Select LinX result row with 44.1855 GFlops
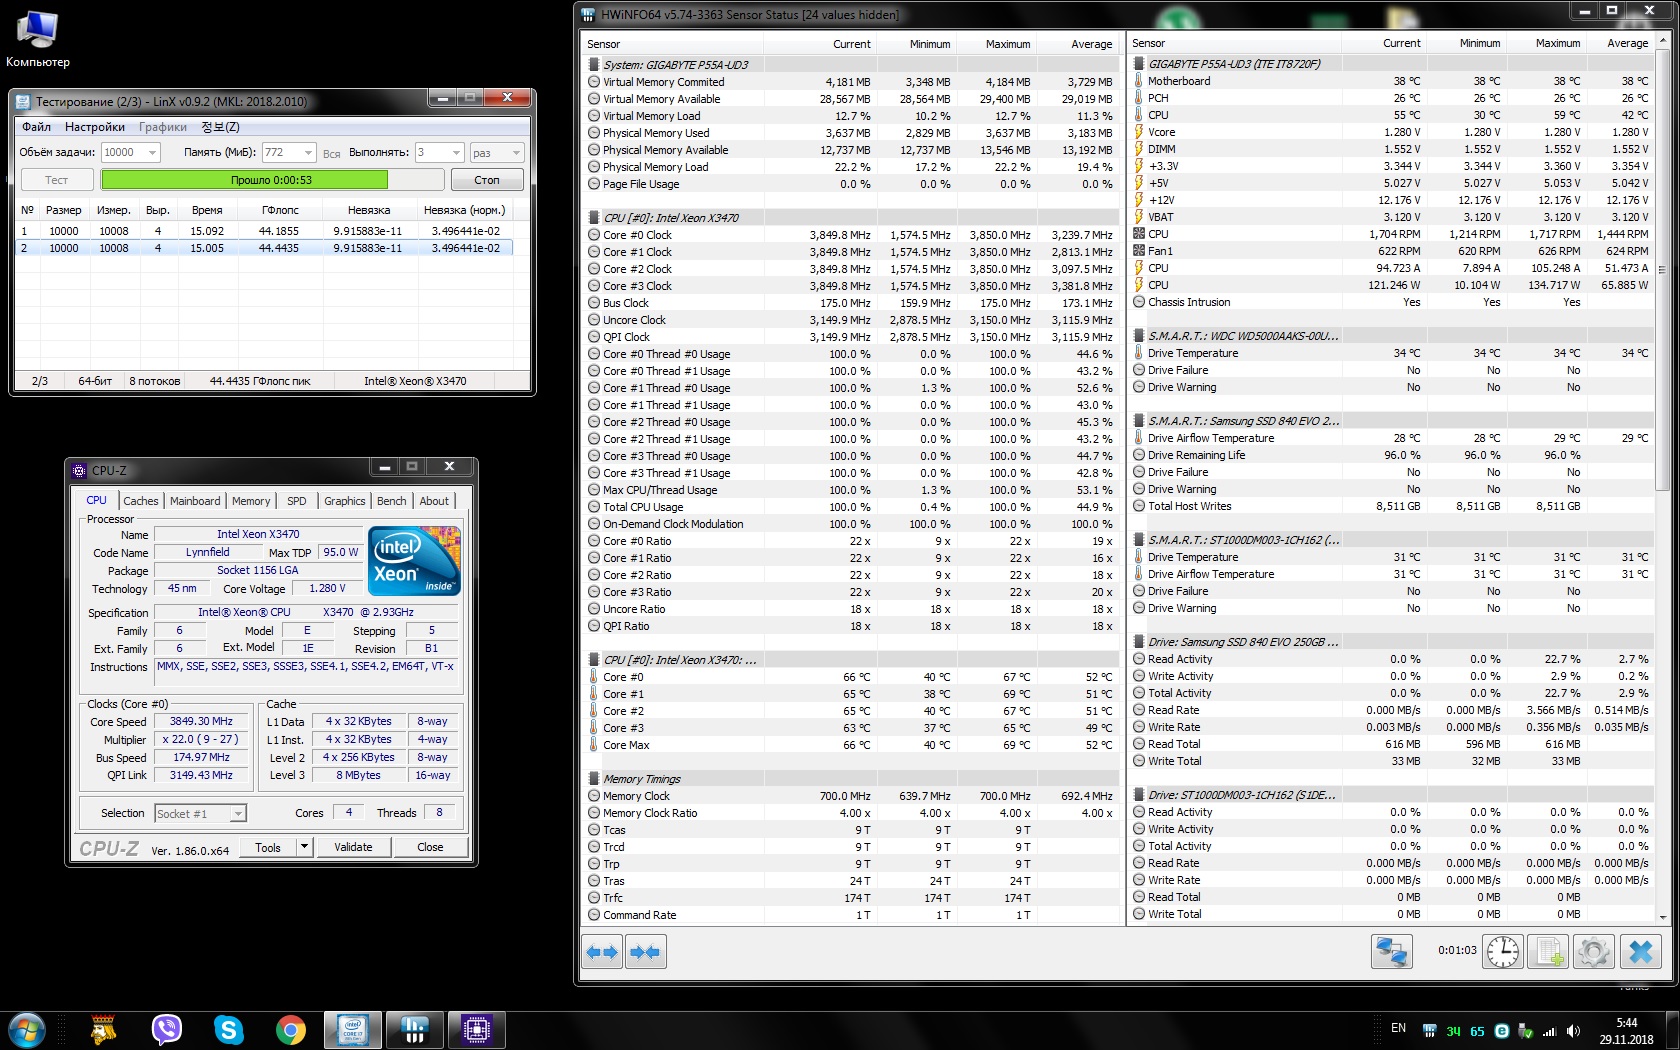Image resolution: width=1680 pixels, height=1050 pixels. tap(265, 231)
